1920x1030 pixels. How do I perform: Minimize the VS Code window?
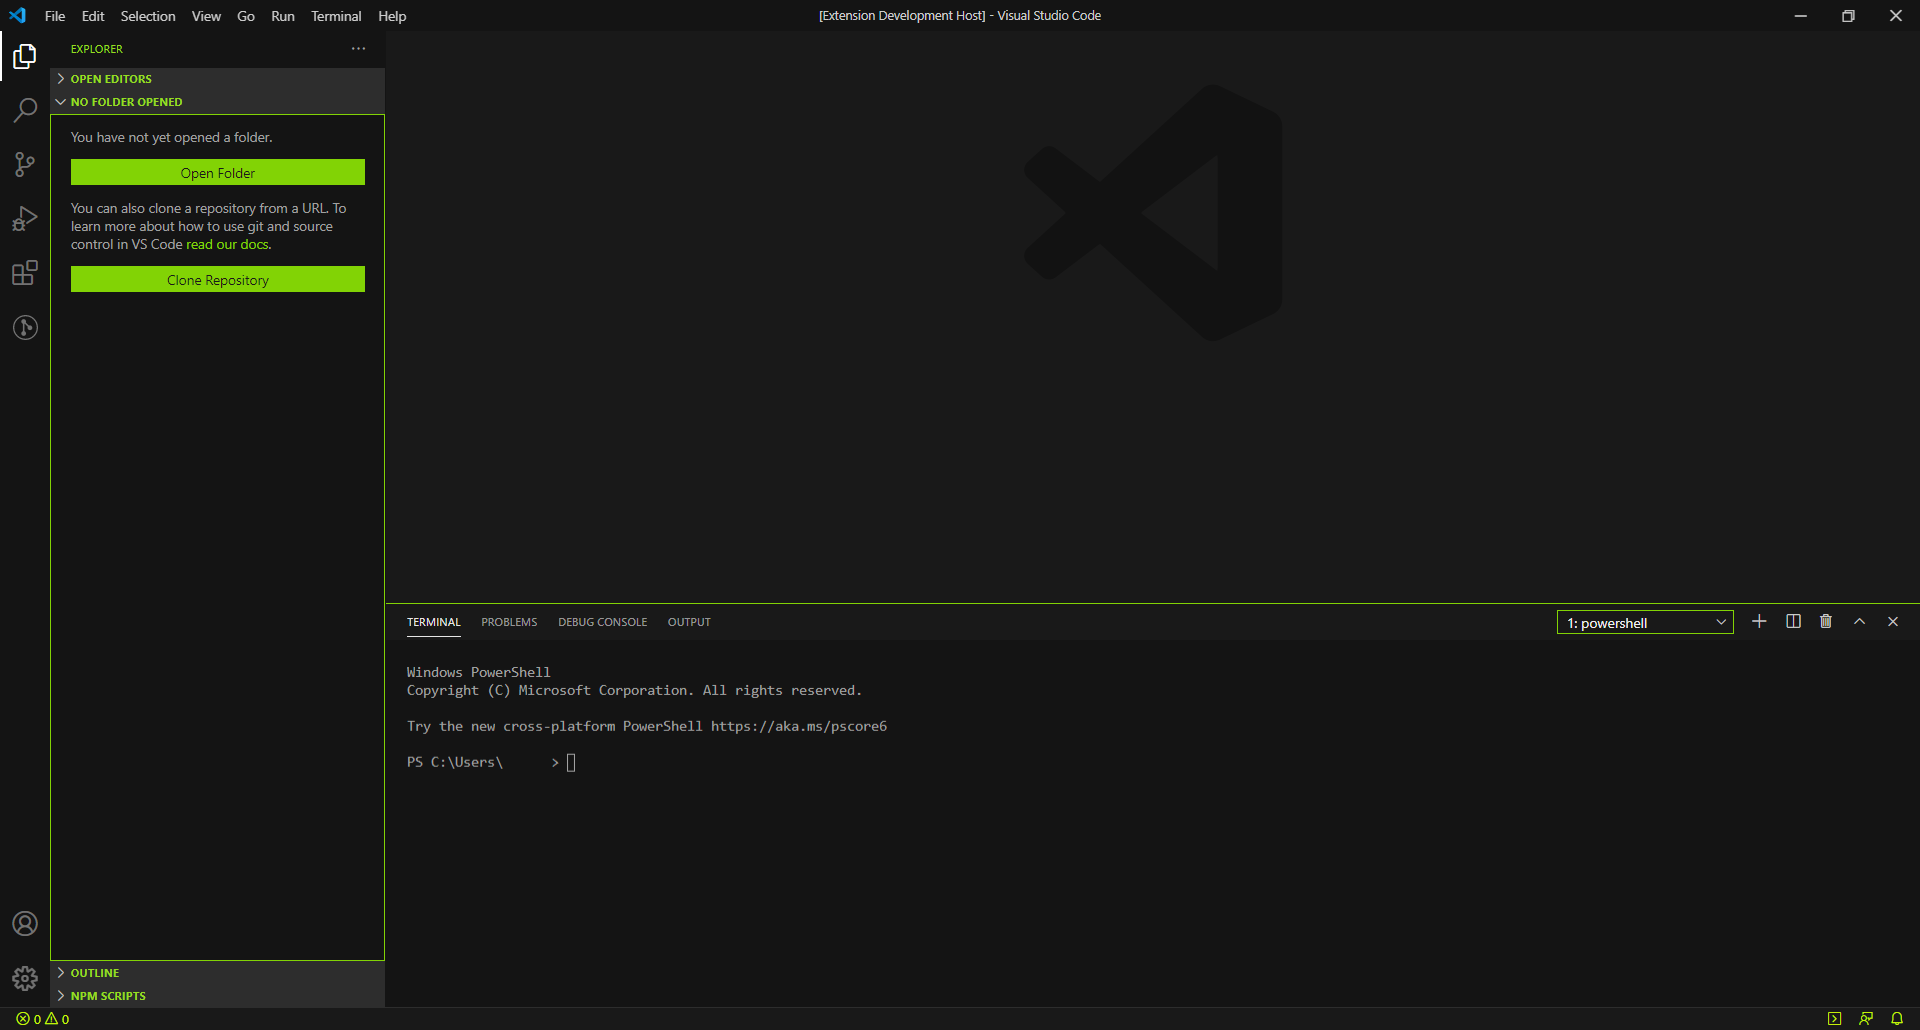(x=1800, y=15)
